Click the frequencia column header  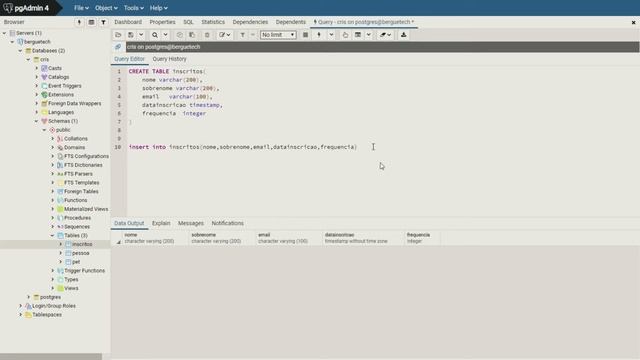[x=422, y=238]
